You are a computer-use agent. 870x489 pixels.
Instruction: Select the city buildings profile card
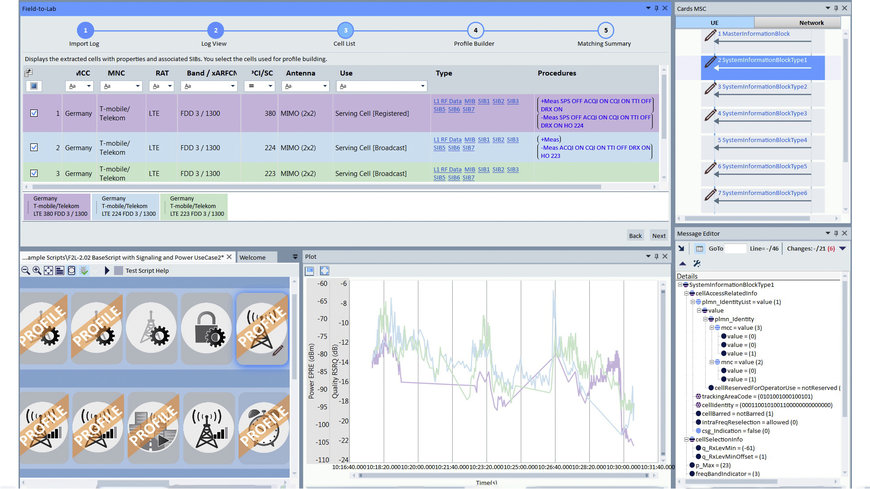point(152,427)
